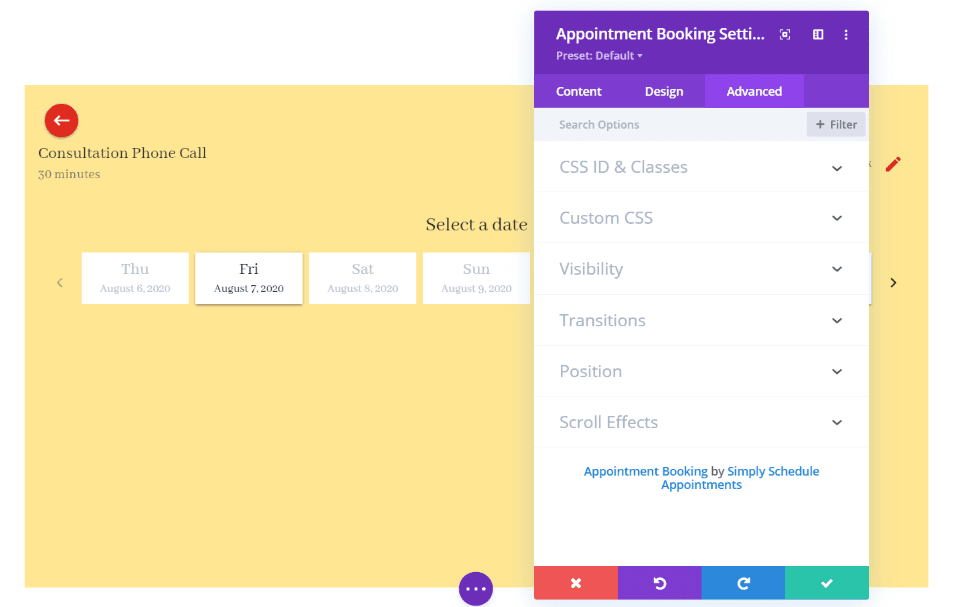Click inside the Search Options field
The image size is (960, 607).
coord(640,124)
